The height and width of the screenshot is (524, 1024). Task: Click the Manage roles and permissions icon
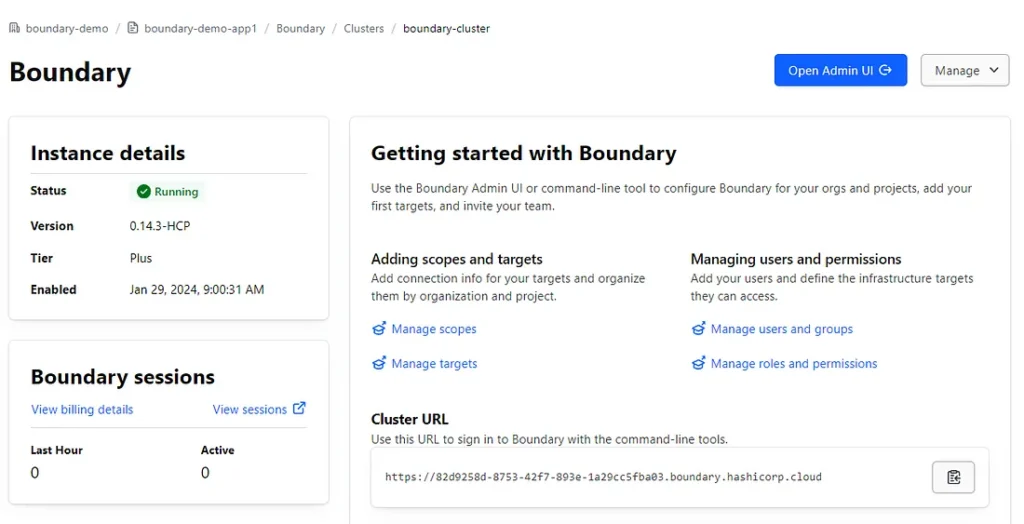(698, 364)
